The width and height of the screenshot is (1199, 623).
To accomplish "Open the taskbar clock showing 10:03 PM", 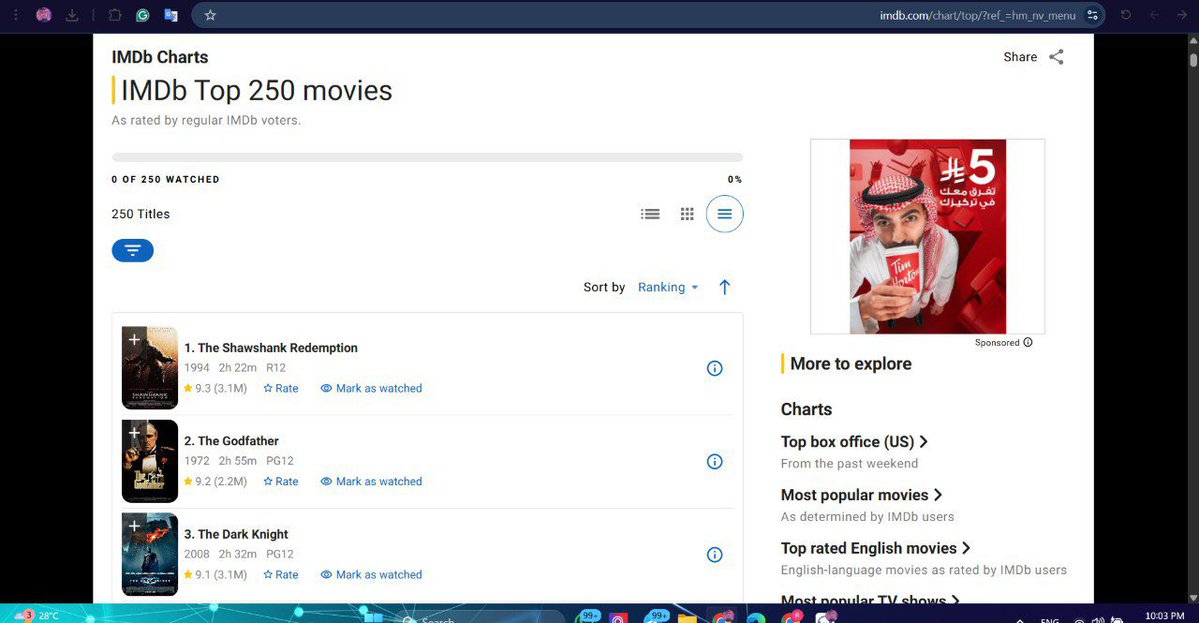I will tap(1165, 615).
